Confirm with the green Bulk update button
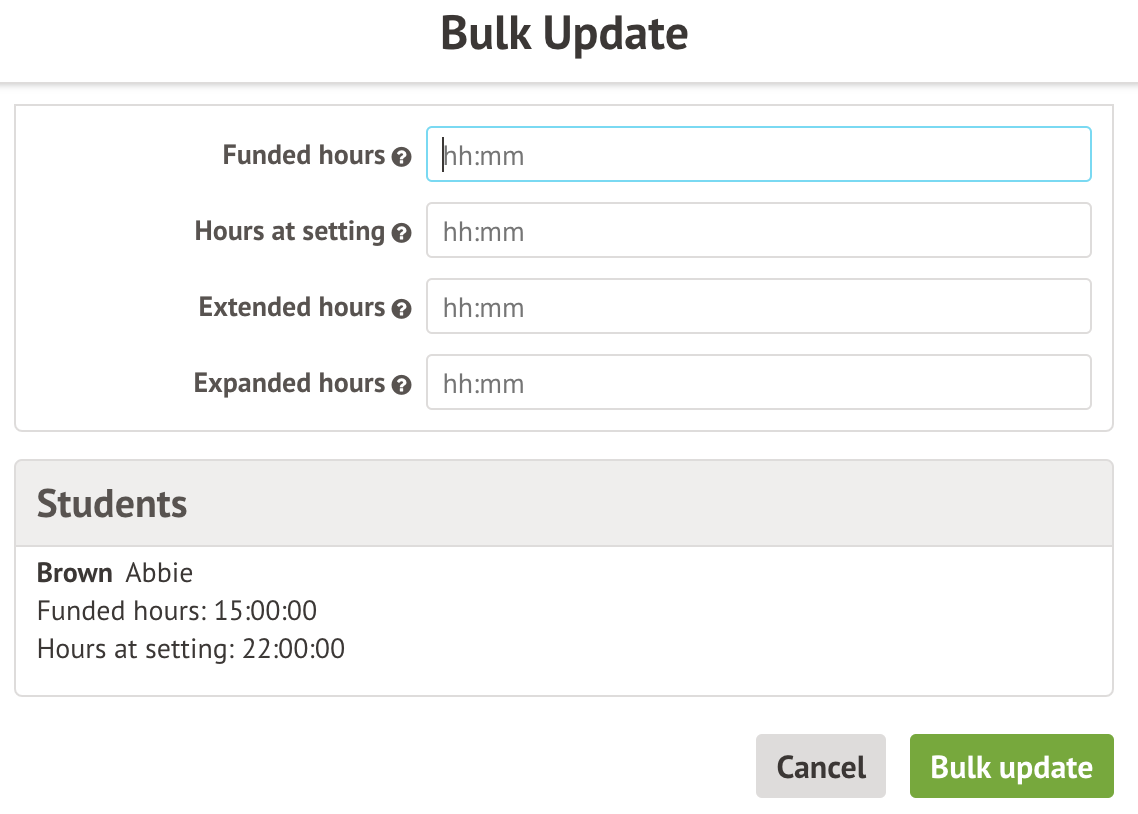Viewport: 1138px width, 814px height. point(1011,767)
